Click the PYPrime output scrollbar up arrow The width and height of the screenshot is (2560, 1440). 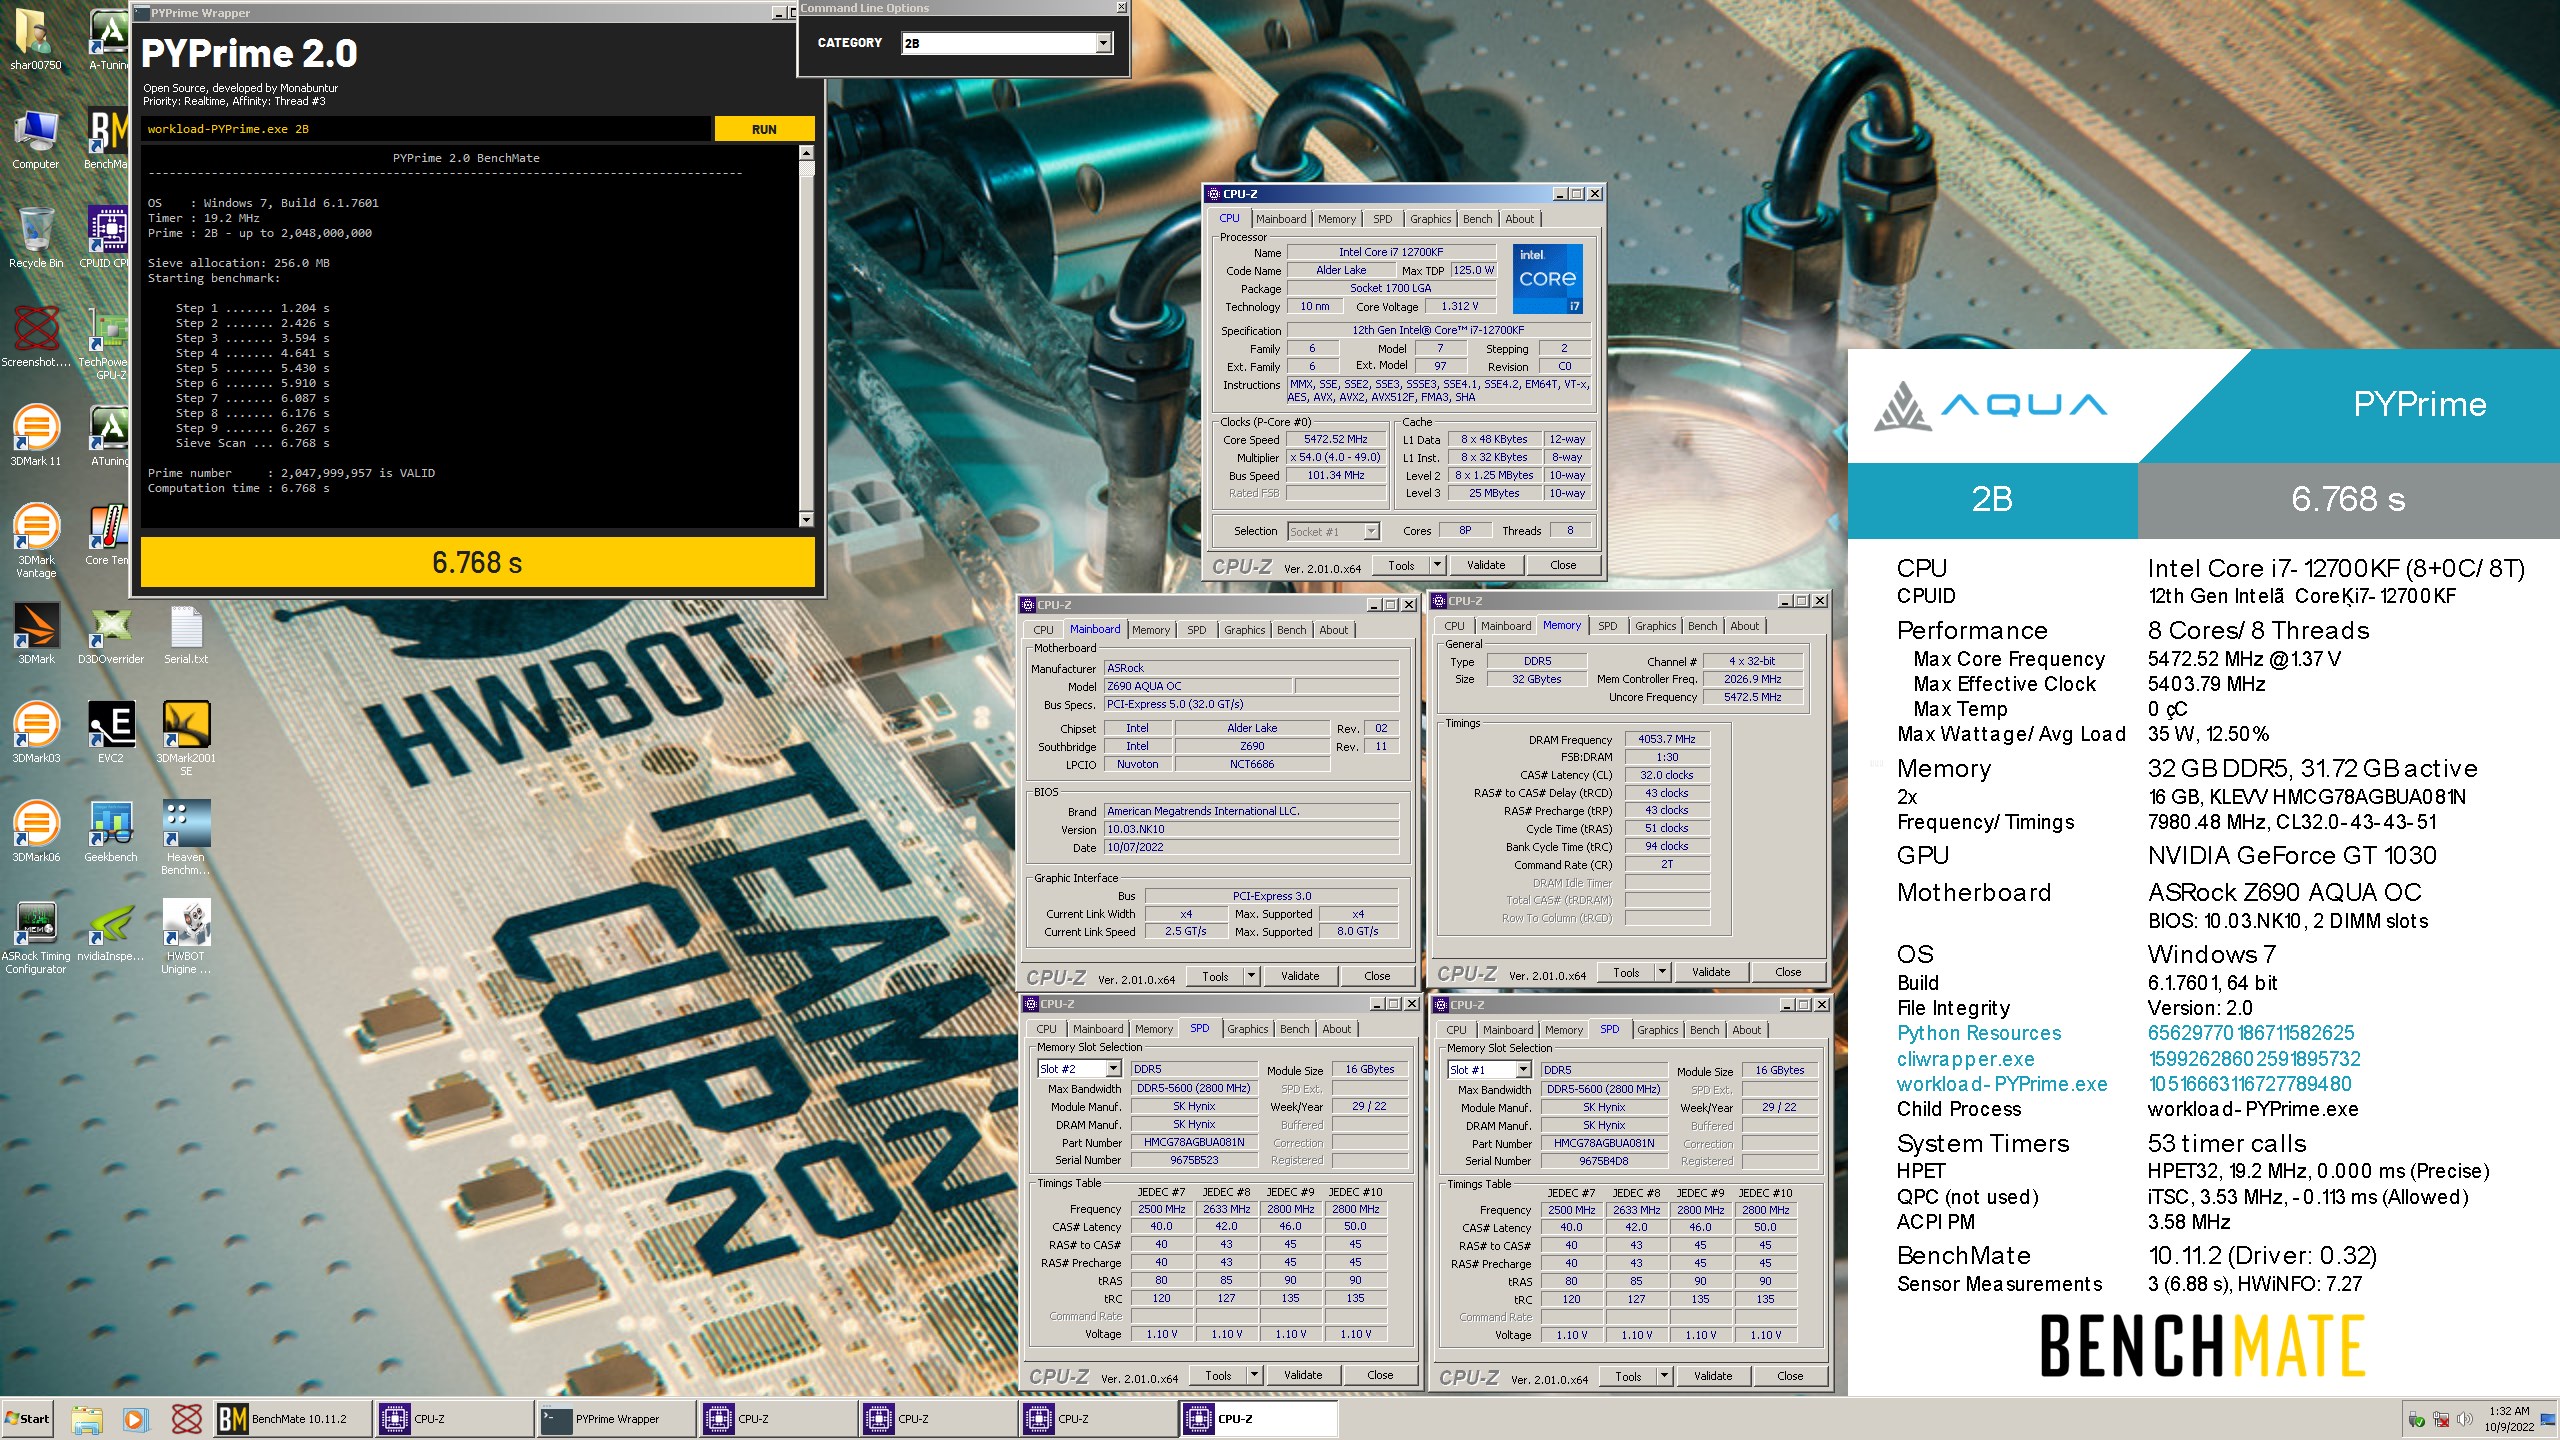tap(806, 153)
